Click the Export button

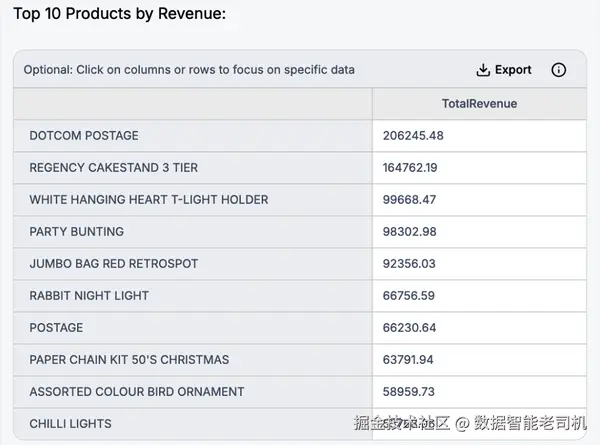pyautogui.click(x=504, y=70)
